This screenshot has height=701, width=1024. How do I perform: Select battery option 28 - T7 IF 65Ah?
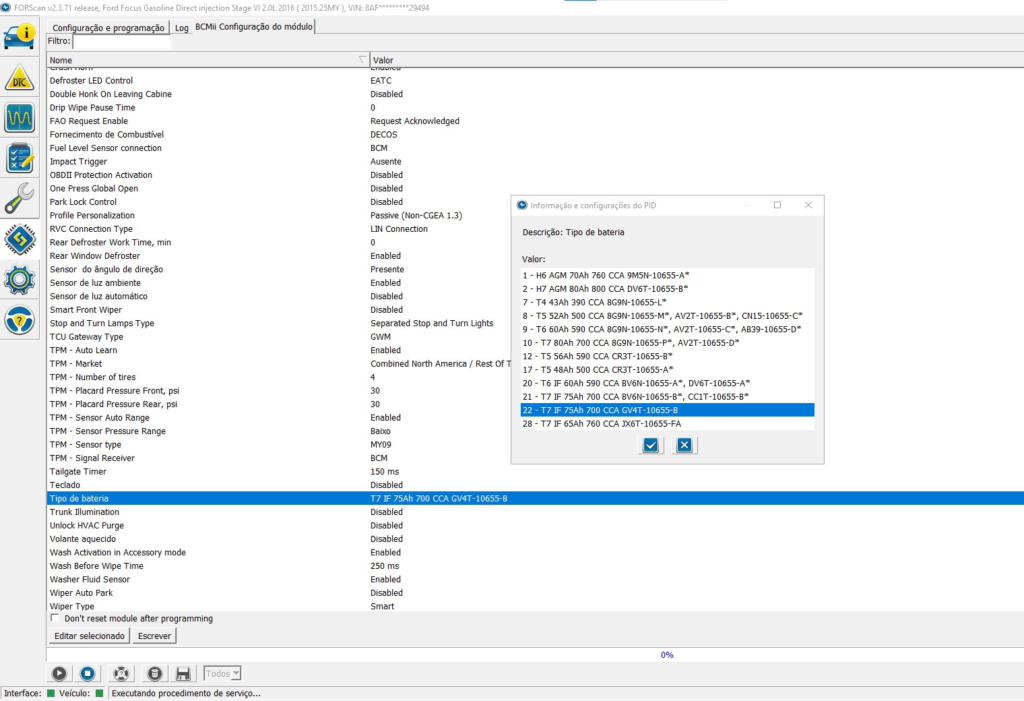point(667,423)
